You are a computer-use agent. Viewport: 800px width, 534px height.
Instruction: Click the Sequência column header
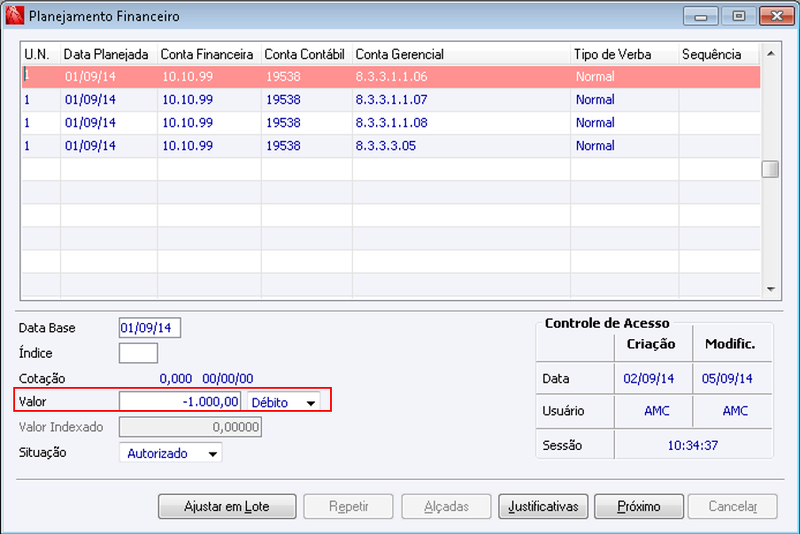[719, 54]
